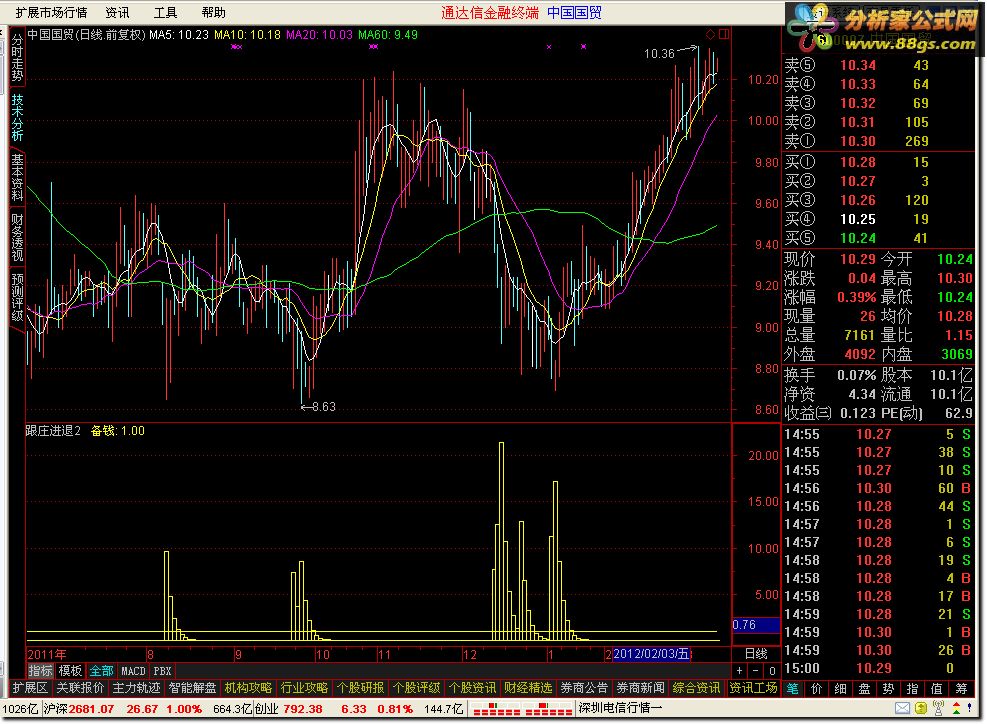Viewport: 987px width, 724px height.
Task: Open 个股研报 bottom tab
Action: coord(360,688)
